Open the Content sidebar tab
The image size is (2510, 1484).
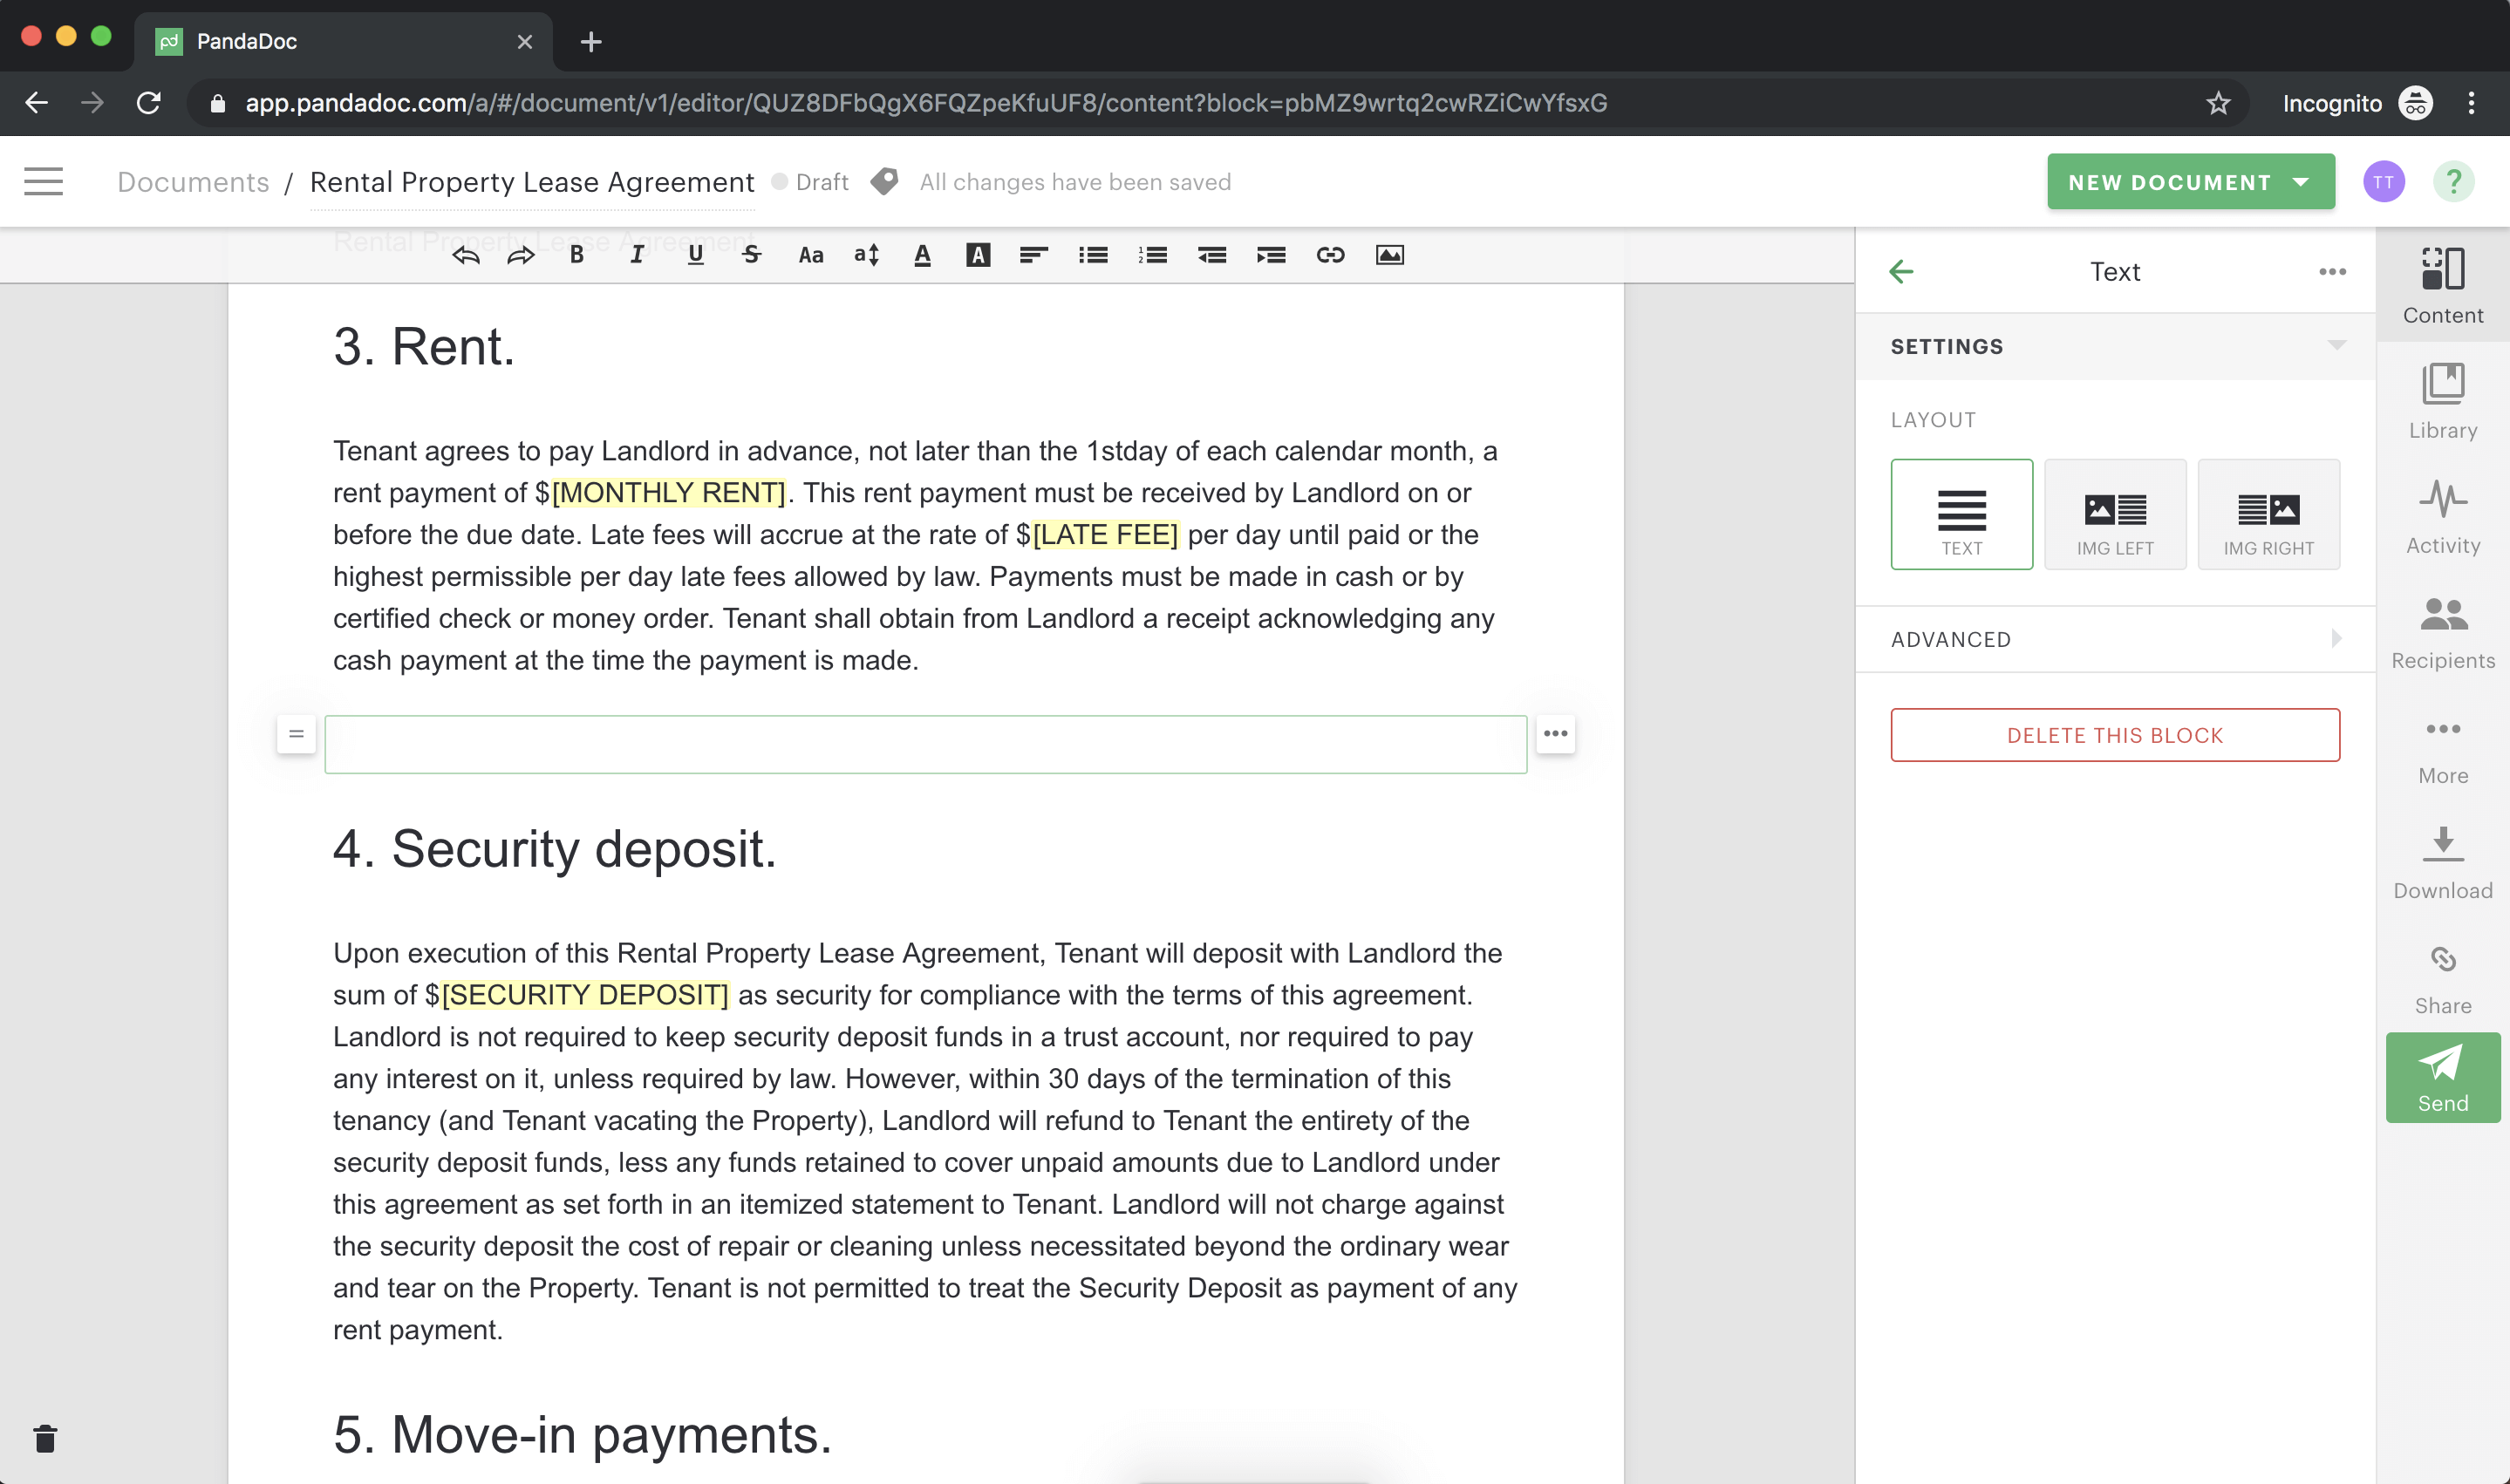pos(2442,286)
